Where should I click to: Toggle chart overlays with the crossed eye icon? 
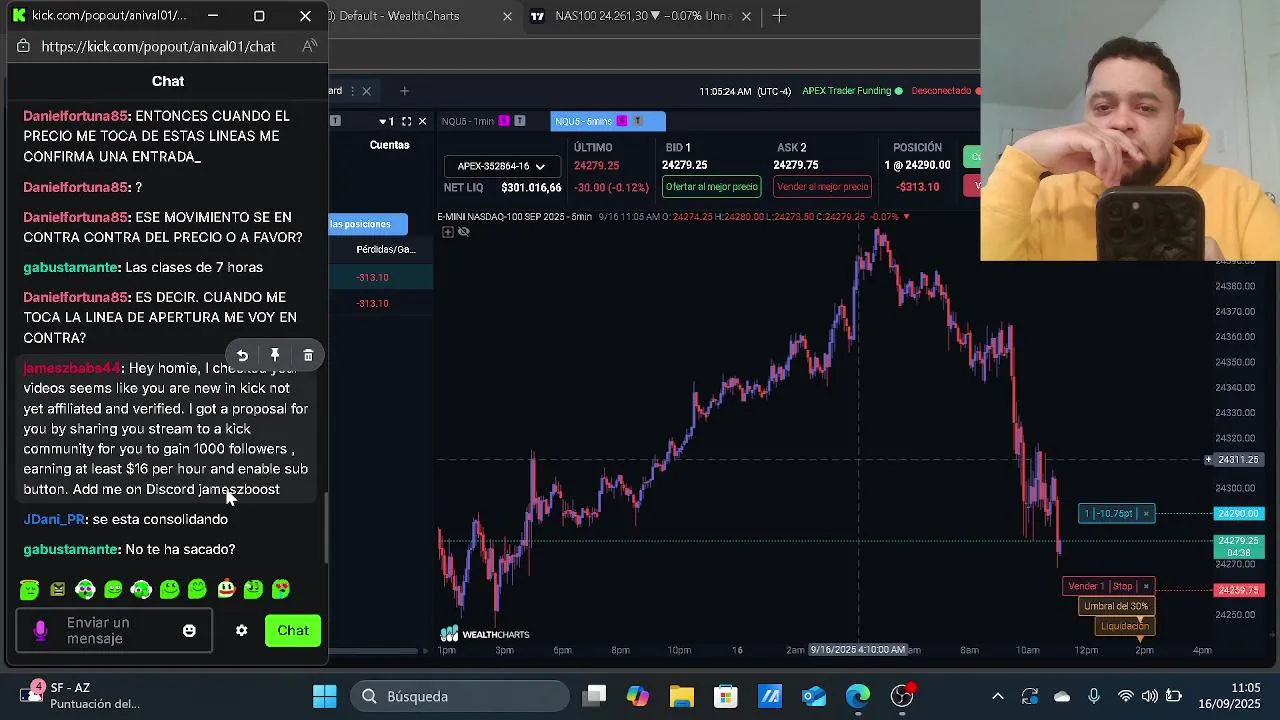463,232
